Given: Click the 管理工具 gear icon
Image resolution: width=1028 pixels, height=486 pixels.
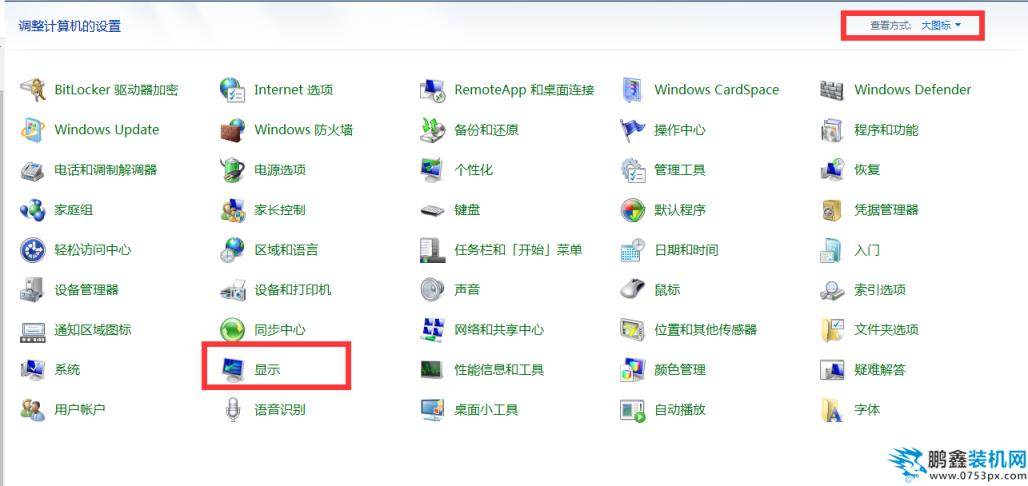Looking at the screenshot, I should pos(632,170).
